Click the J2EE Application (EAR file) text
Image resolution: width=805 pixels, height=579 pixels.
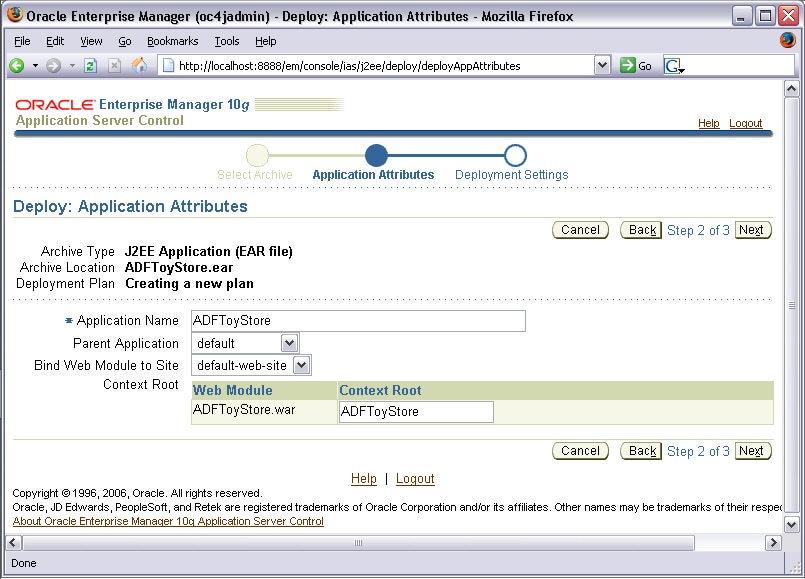pyautogui.click(x=209, y=252)
